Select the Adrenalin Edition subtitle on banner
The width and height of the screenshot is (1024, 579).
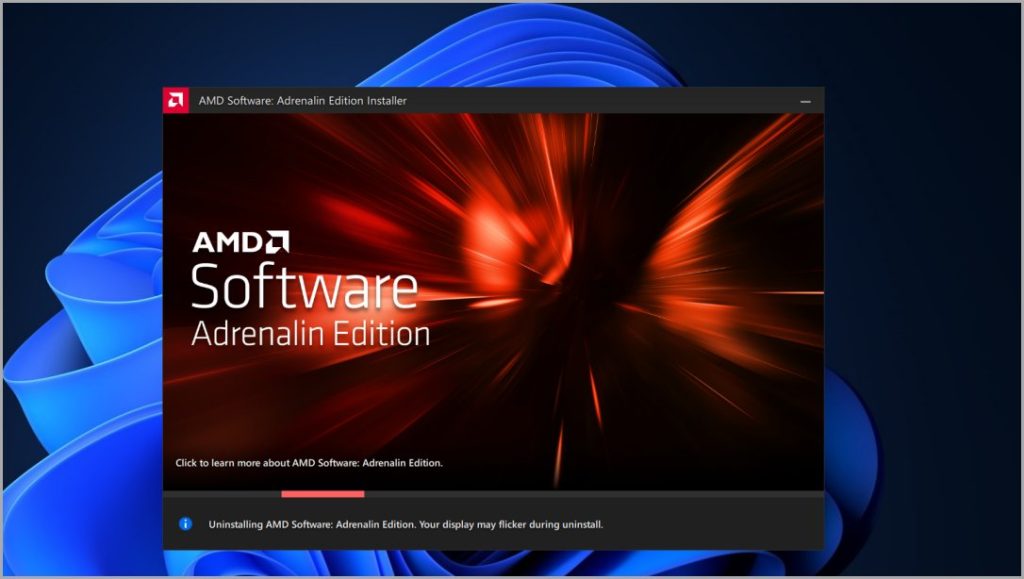[311, 334]
